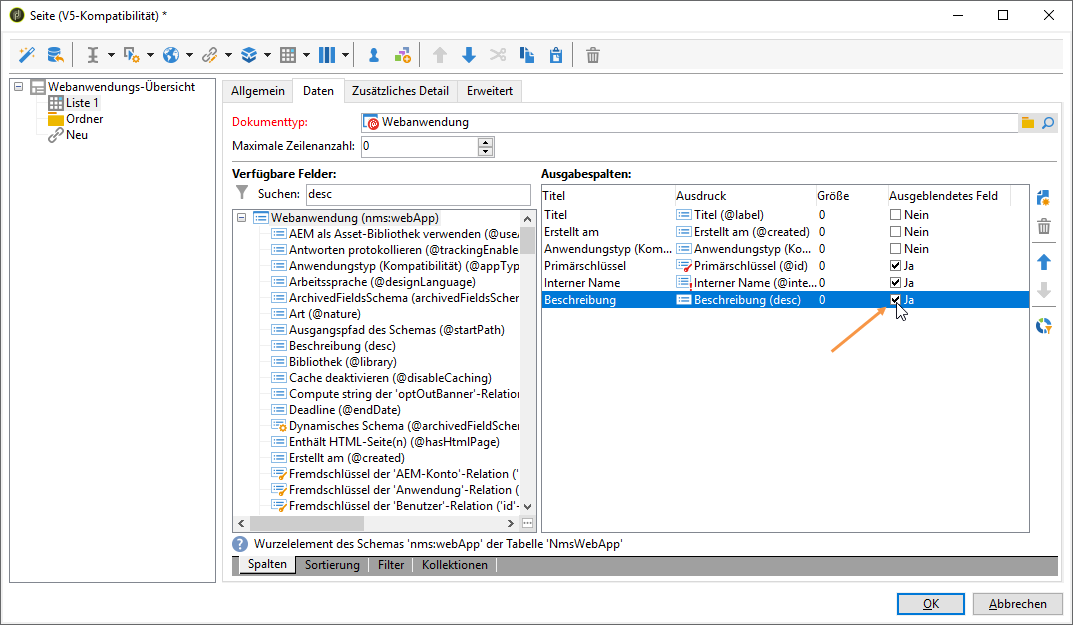Viewport: 1084px width, 638px height.
Task: Select the Filter bottom tab
Action: (391, 565)
